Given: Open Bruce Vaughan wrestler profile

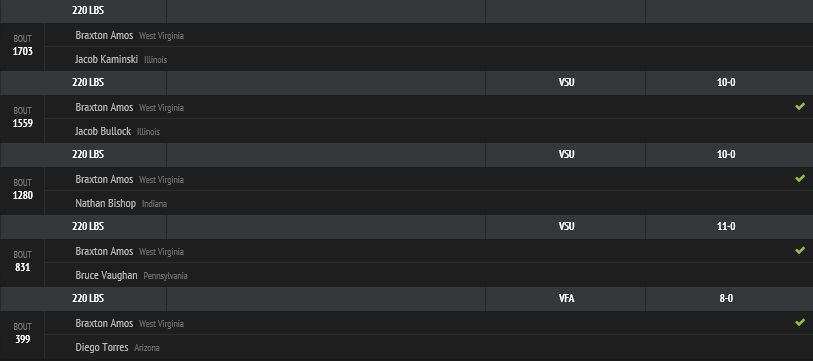Looking at the screenshot, I should pyautogui.click(x=106, y=275).
